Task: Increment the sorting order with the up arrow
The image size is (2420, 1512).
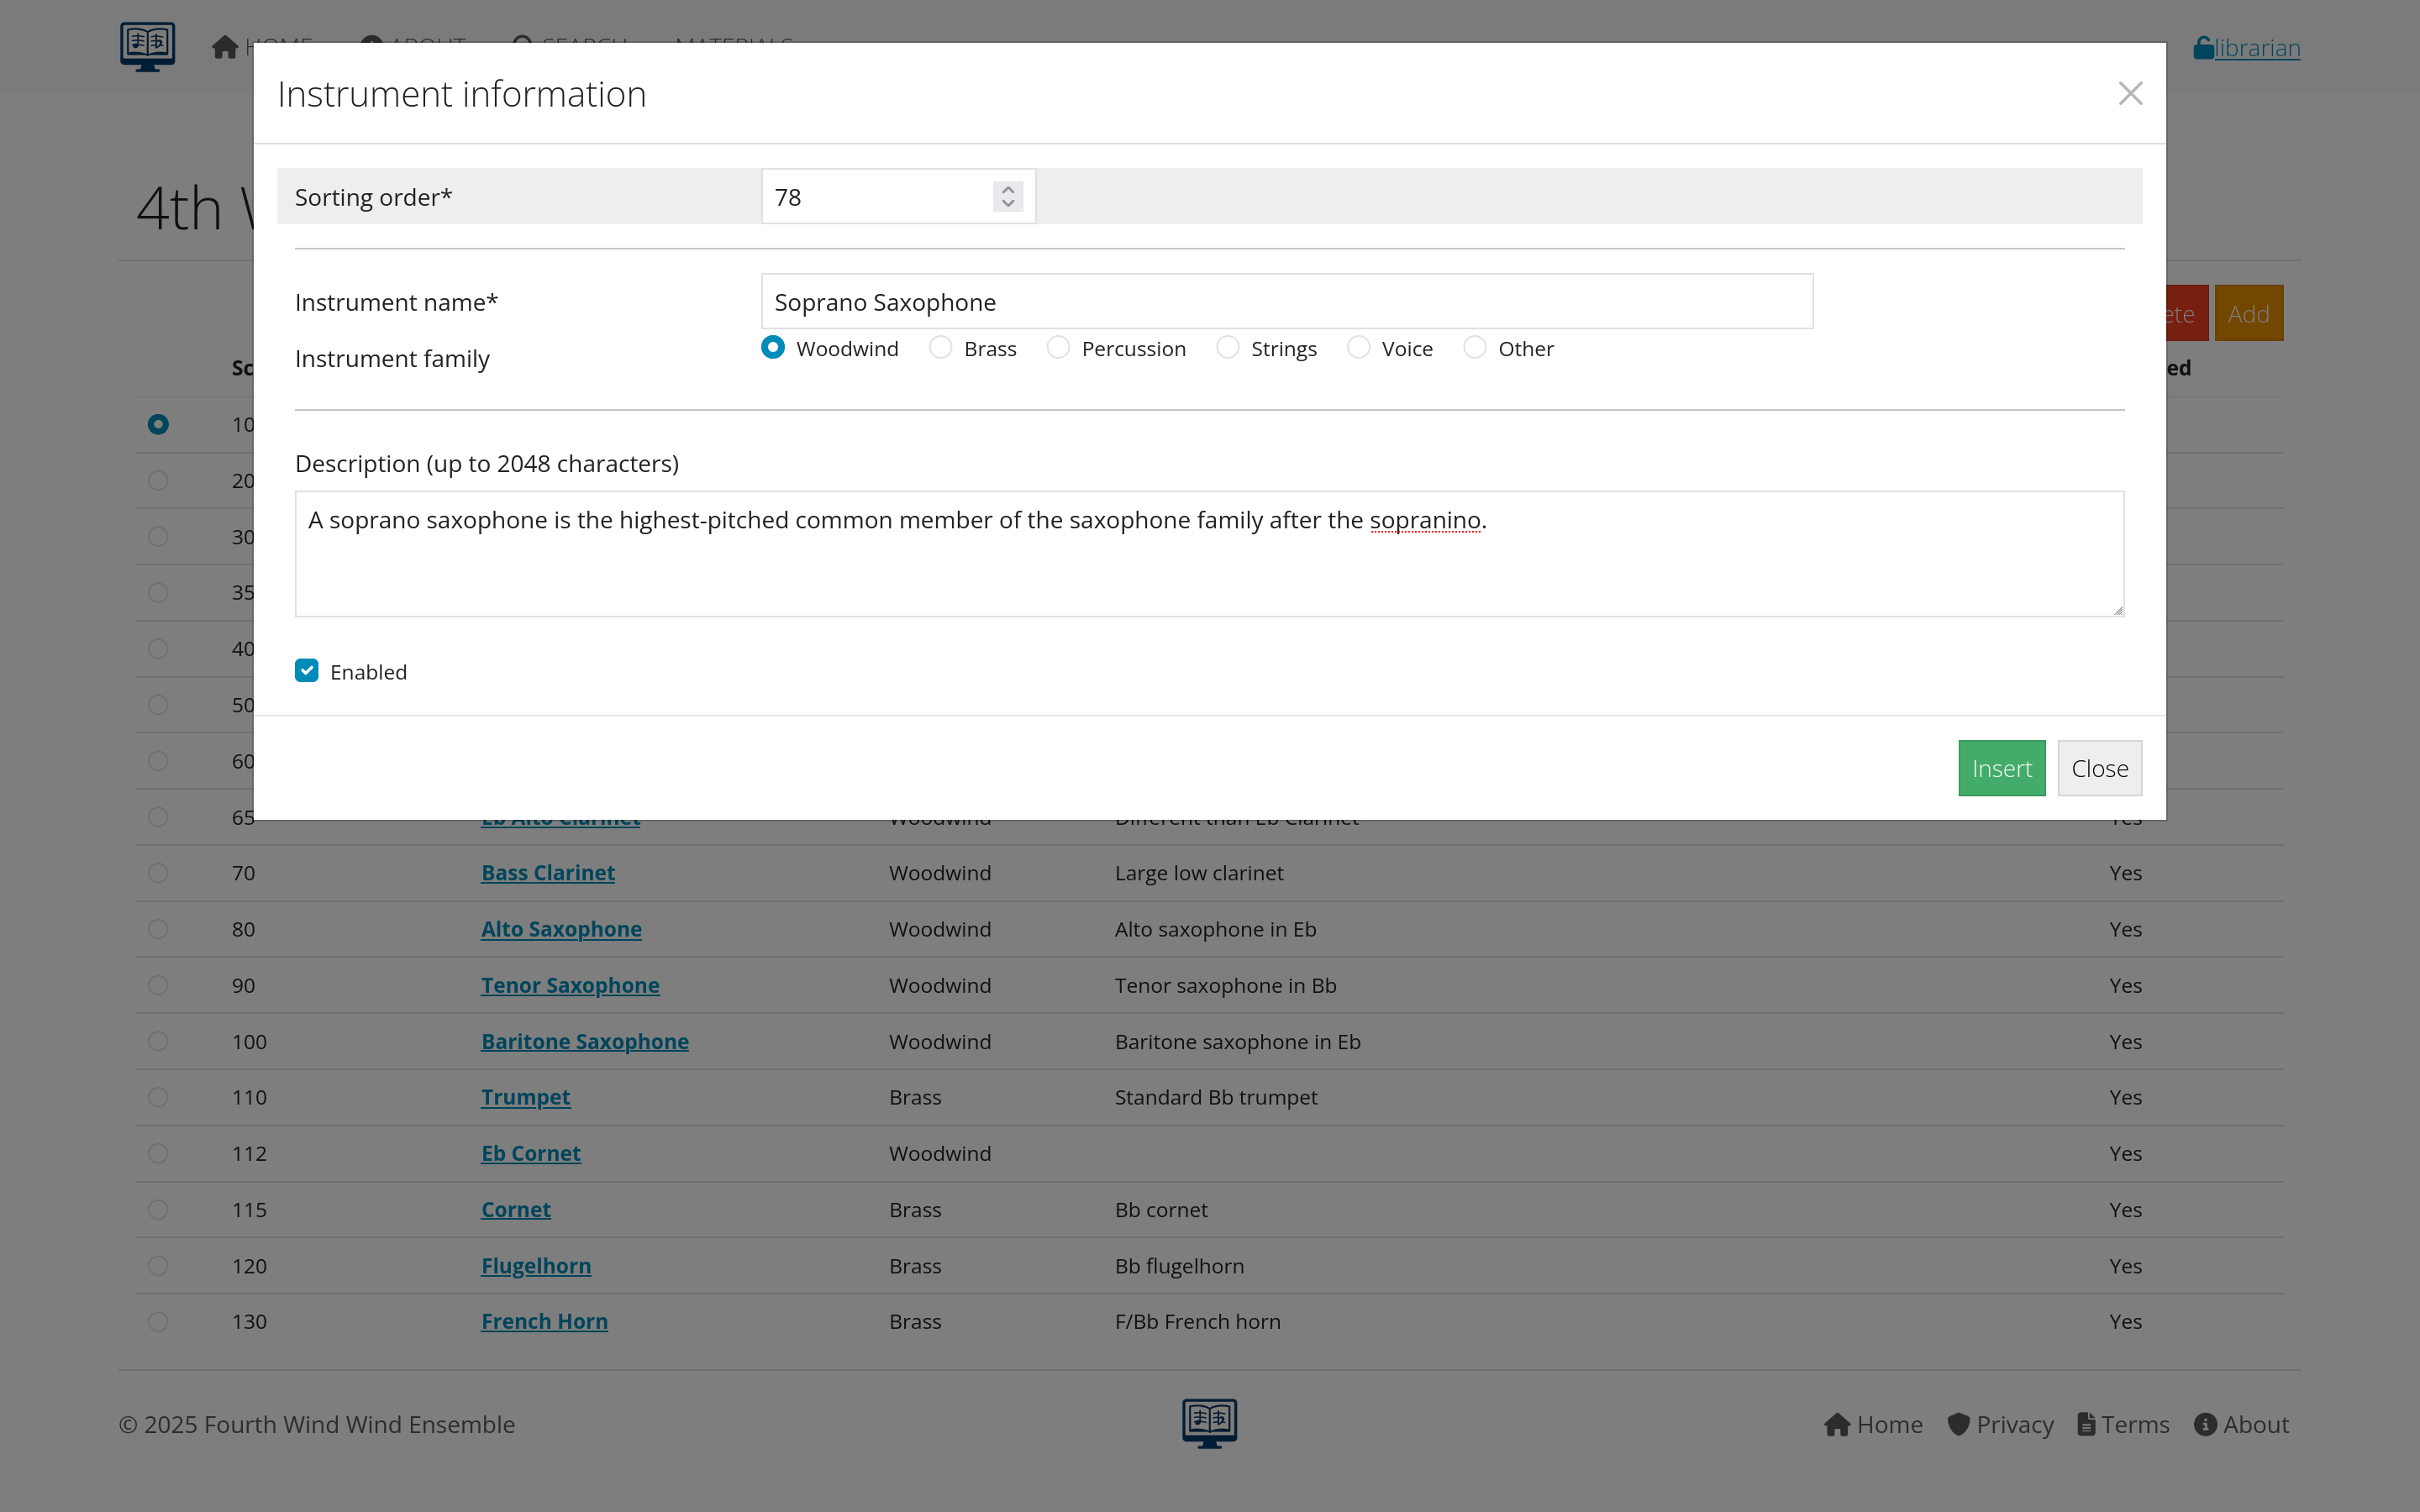Action: [1007, 188]
